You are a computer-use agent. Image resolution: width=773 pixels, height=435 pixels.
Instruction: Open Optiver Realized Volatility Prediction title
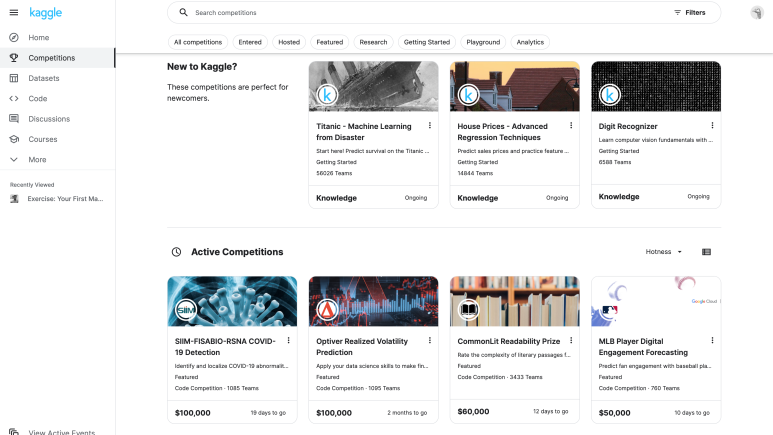click(x=362, y=347)
